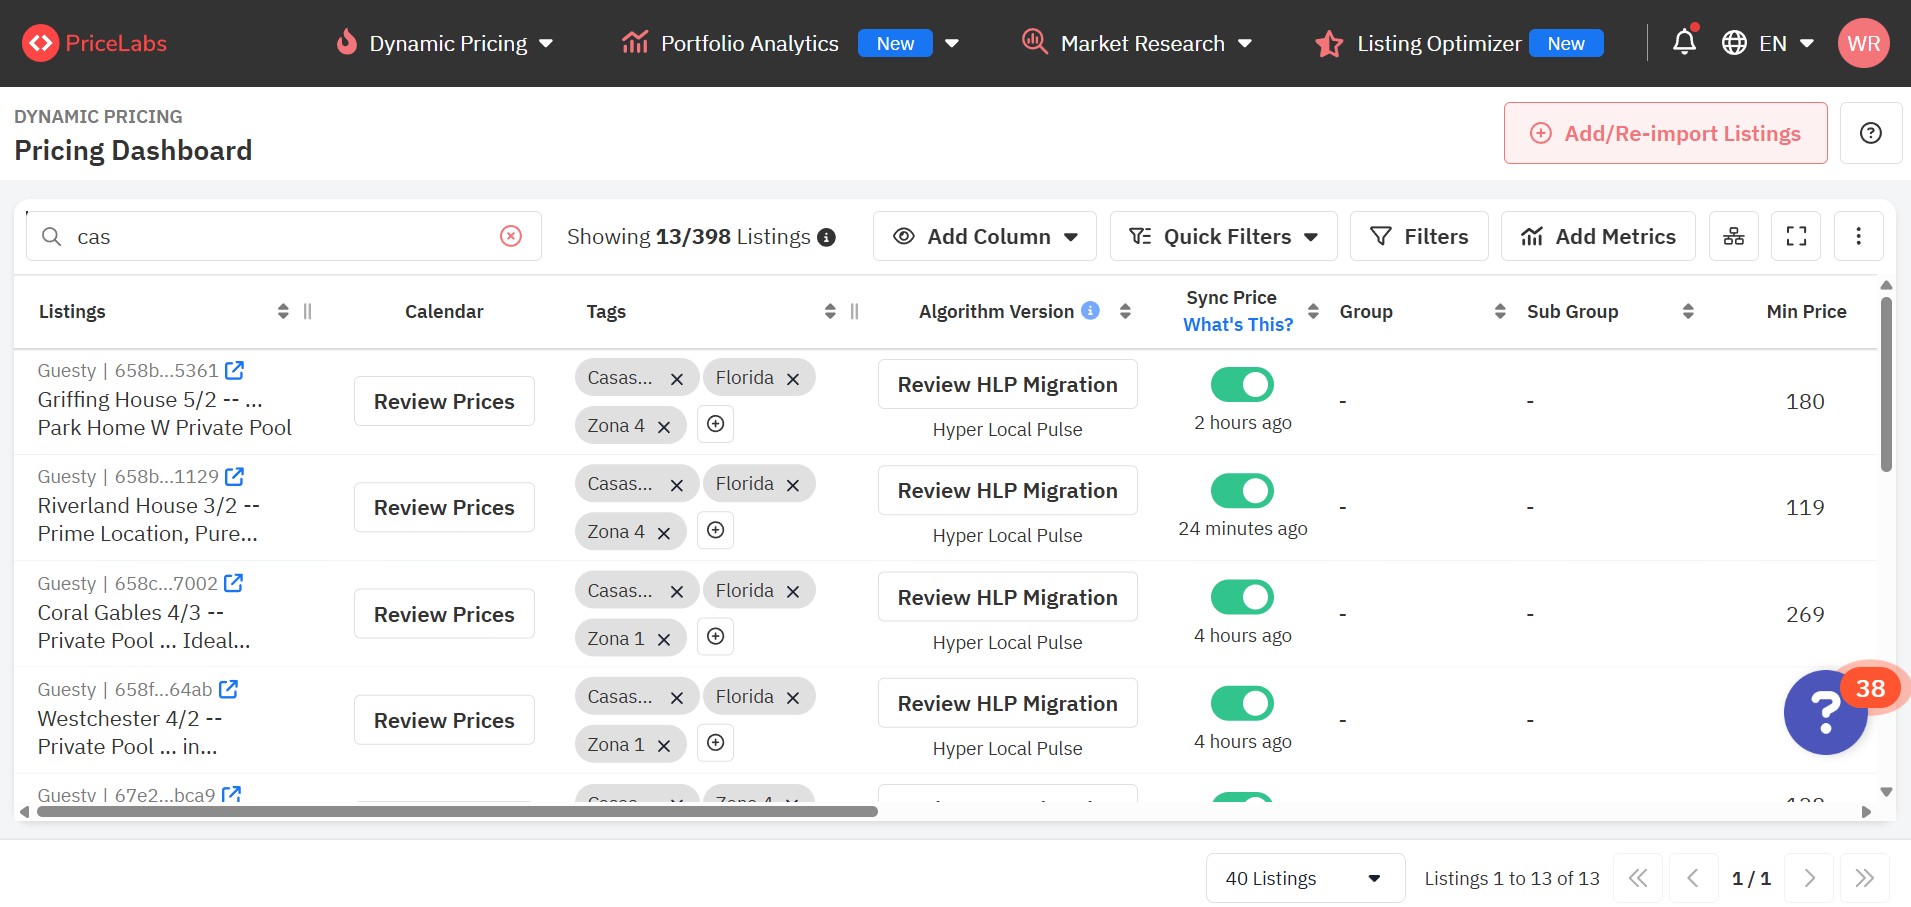Expand the Add Column dropdown
The width and height of the screenshot is (1911, 907).
(985, 236)
